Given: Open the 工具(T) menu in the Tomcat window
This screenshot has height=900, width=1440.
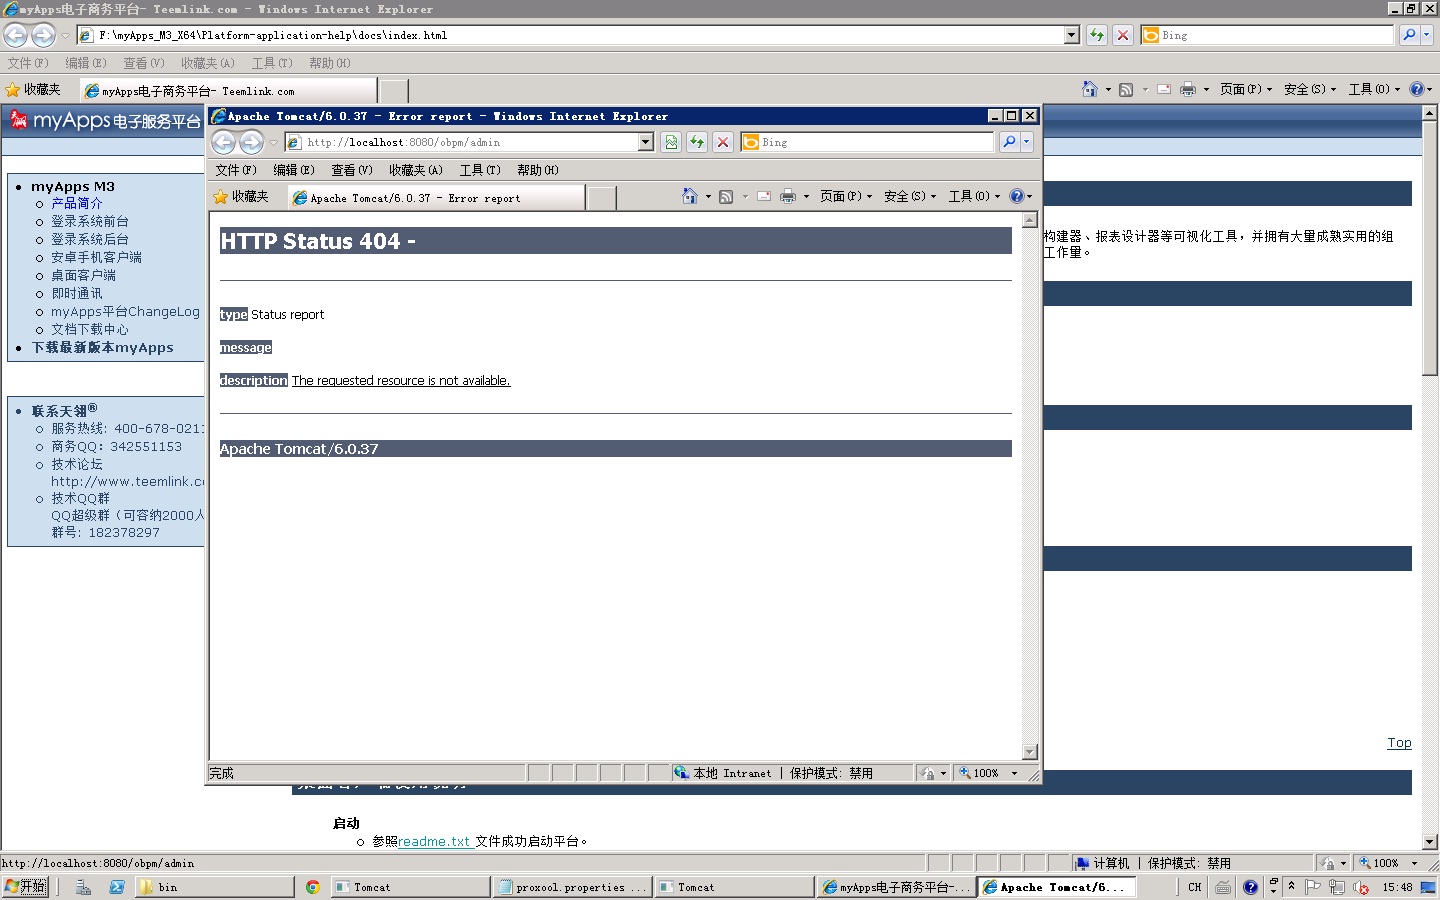Looking at the screenshot, I should [x=480, y=170].
